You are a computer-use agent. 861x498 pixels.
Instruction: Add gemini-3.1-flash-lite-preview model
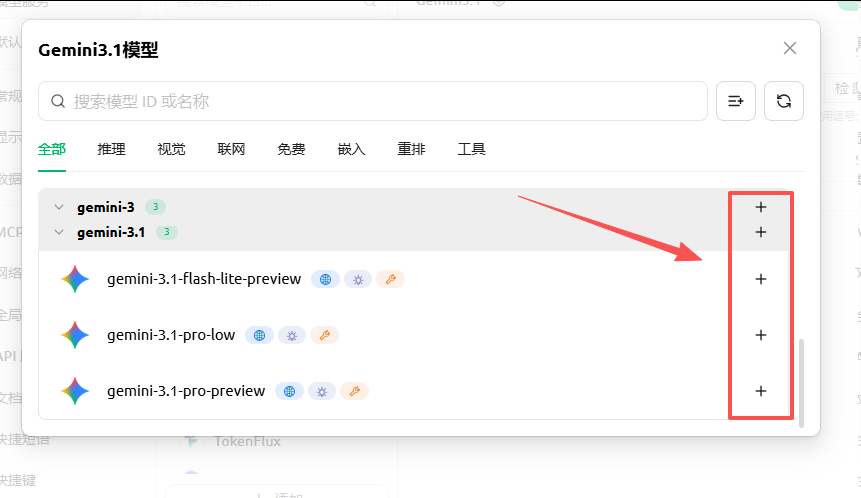tap(761, 279)
